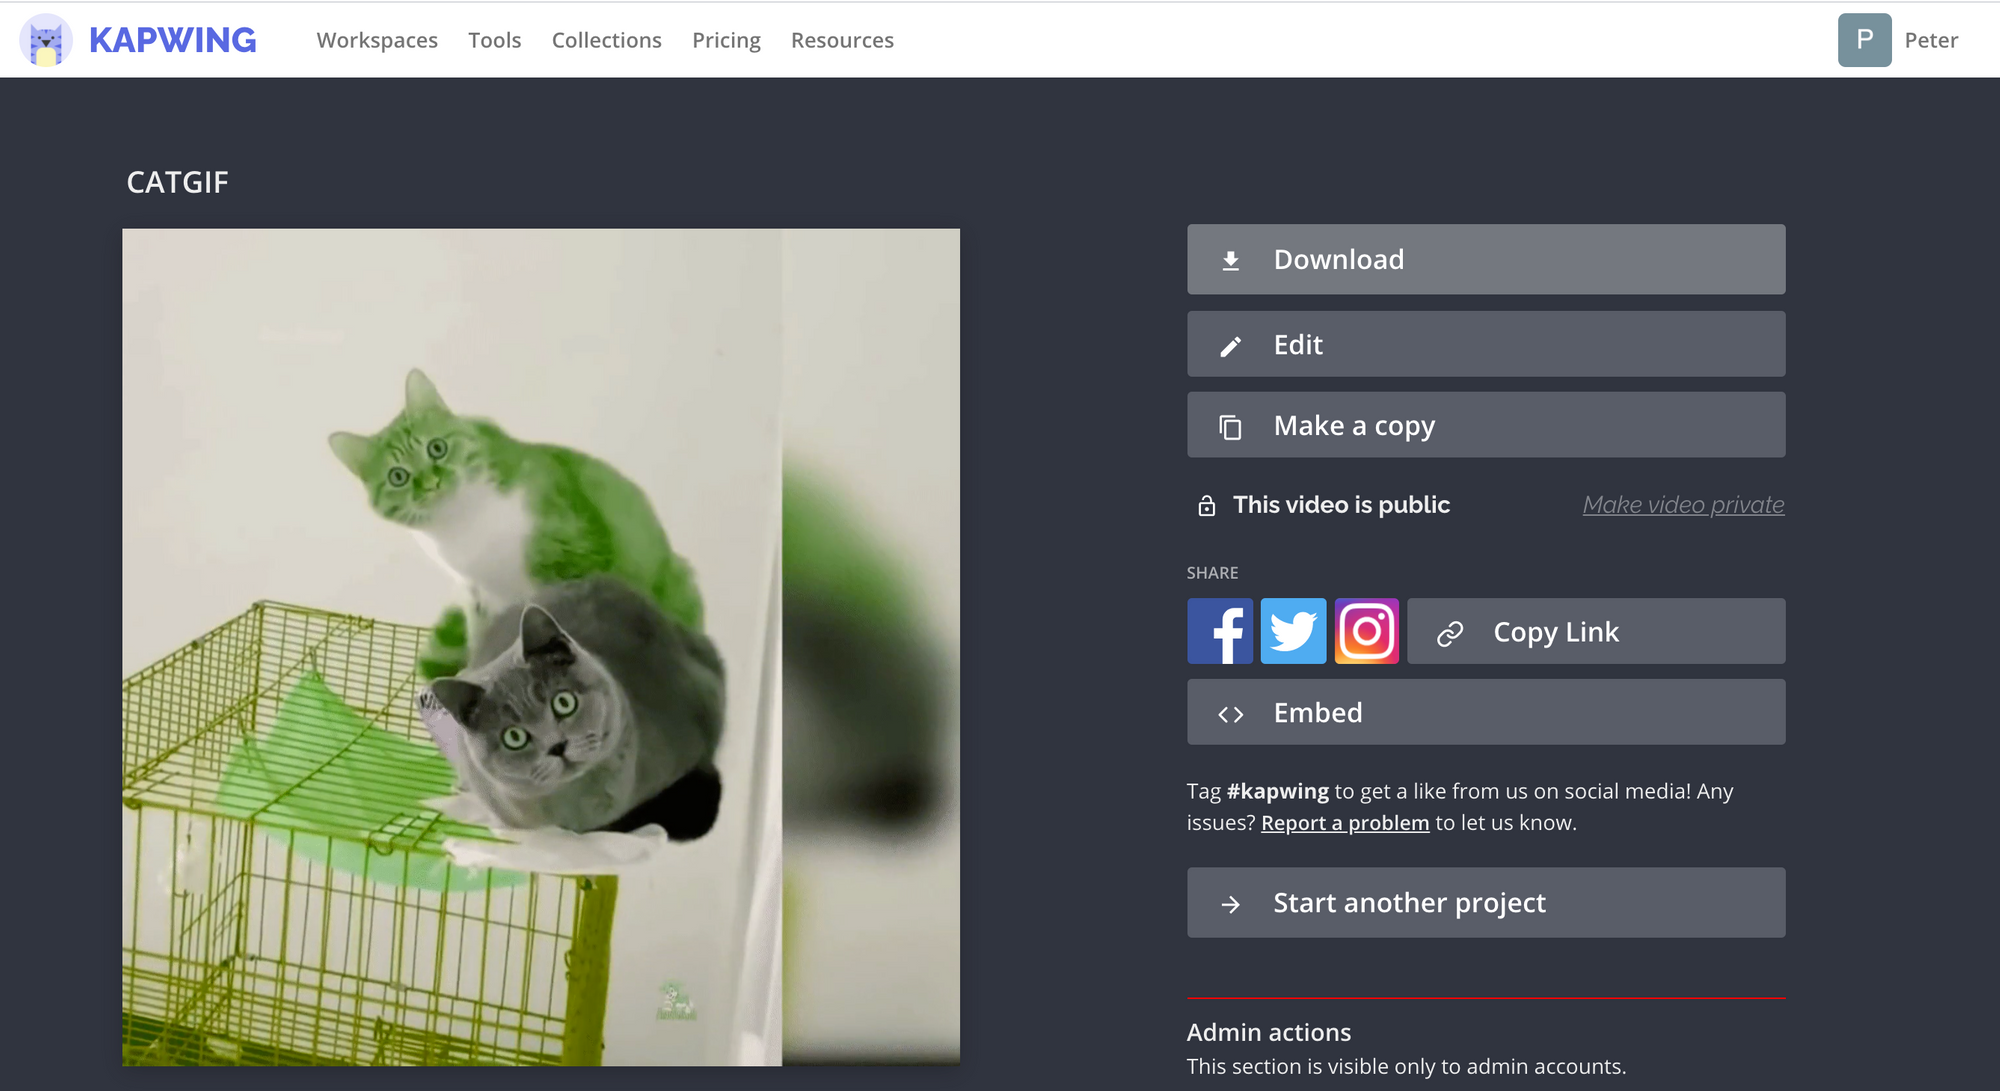
Task: Open the Tools menu
Action: (x=494, y=40)
